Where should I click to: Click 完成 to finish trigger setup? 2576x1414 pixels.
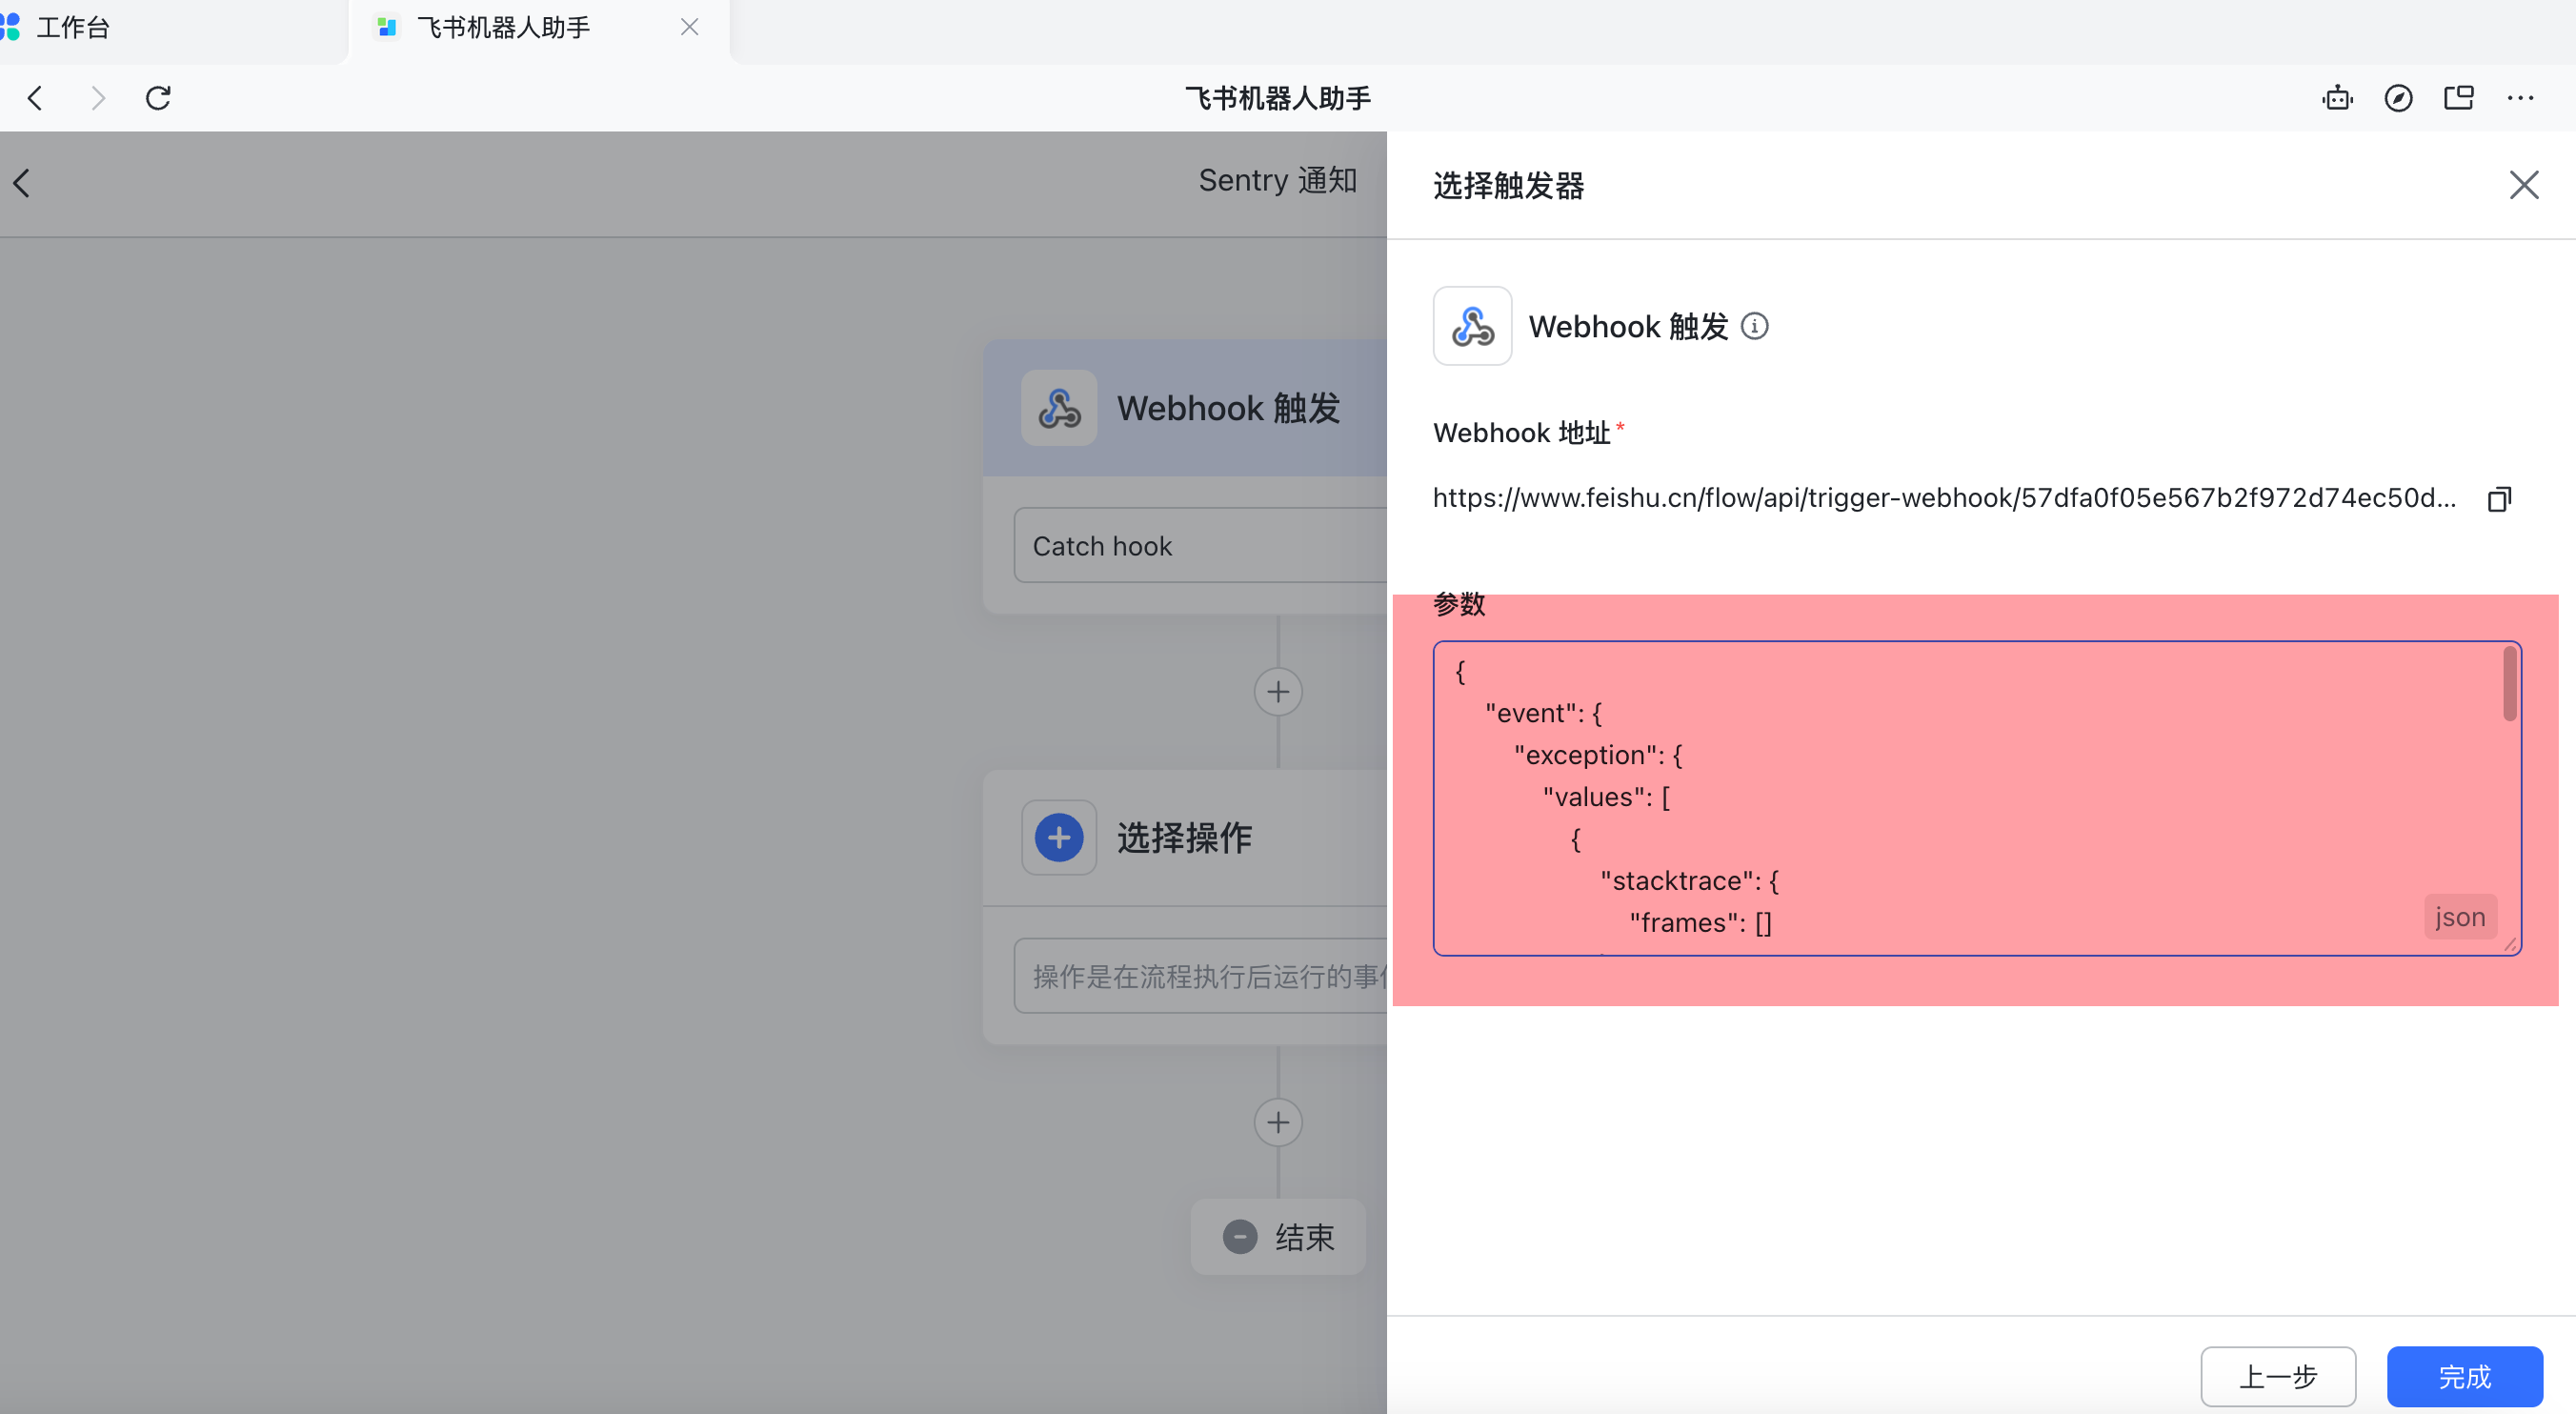tap(2464, 1377)
